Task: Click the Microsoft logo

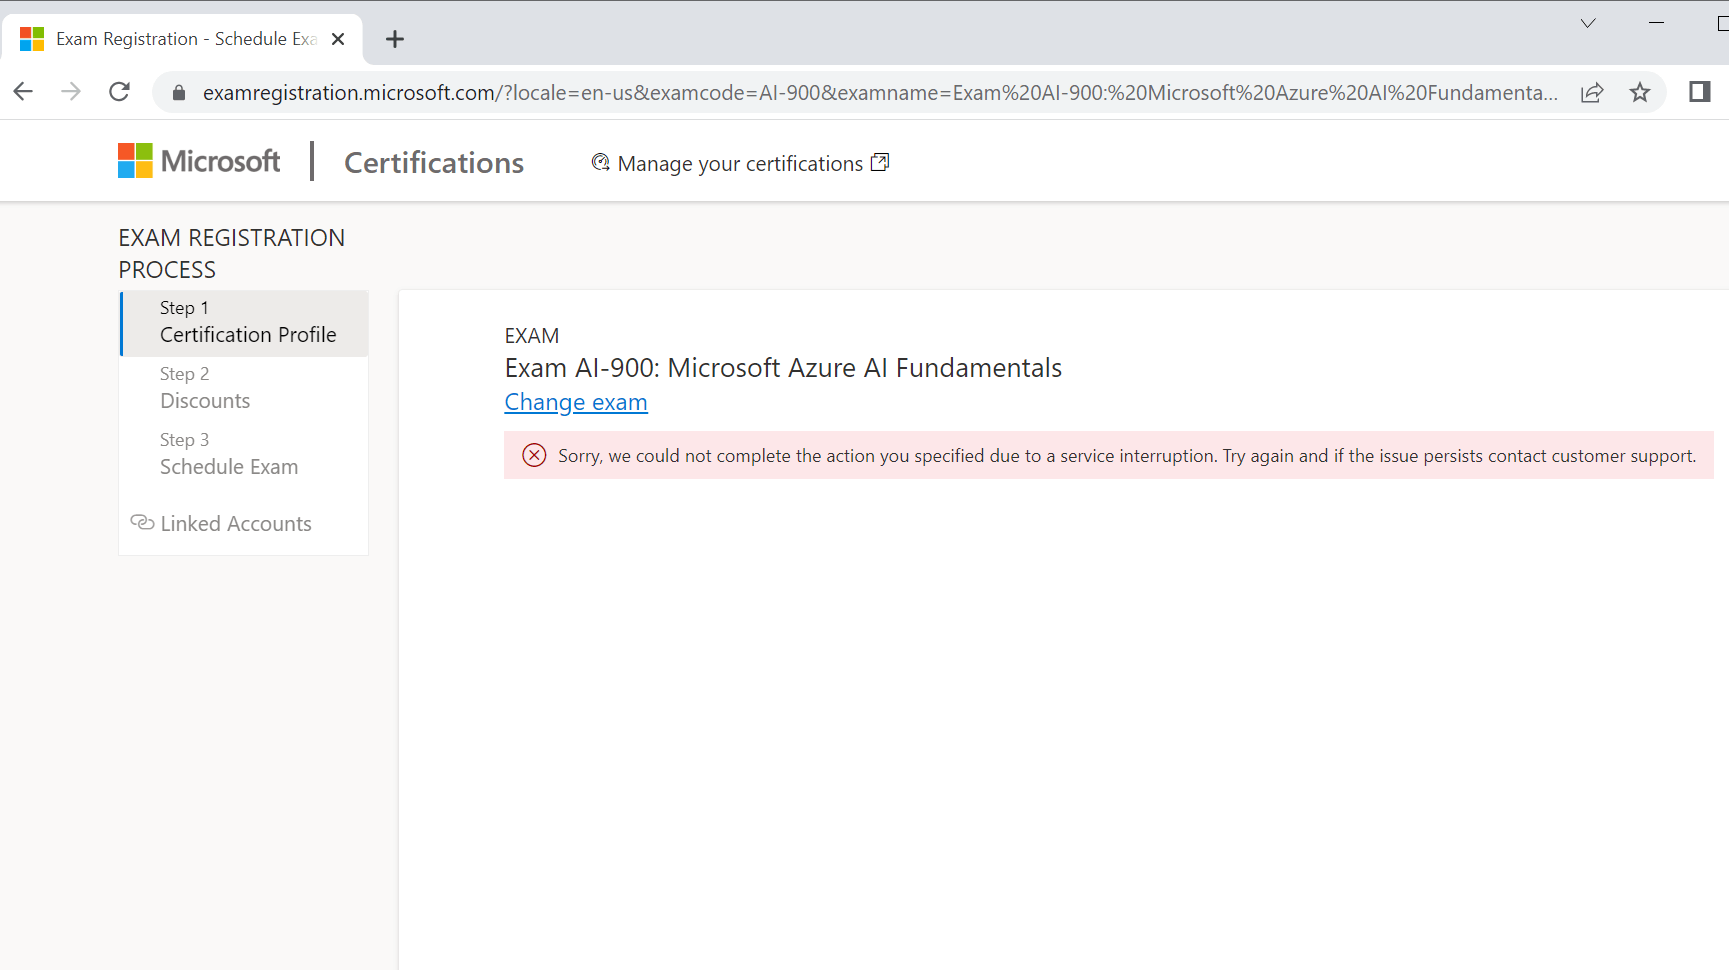Action: pos(199,161)
